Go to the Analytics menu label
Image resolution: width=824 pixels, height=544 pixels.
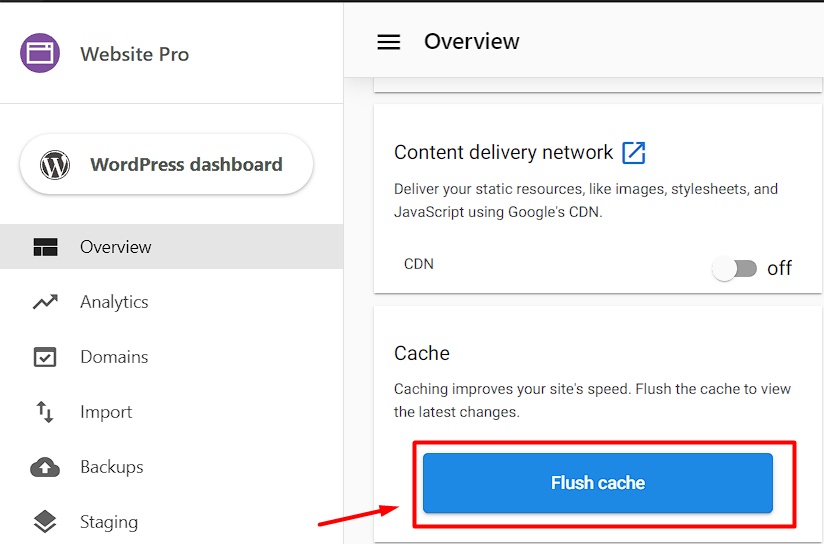[x=114, y=302]
